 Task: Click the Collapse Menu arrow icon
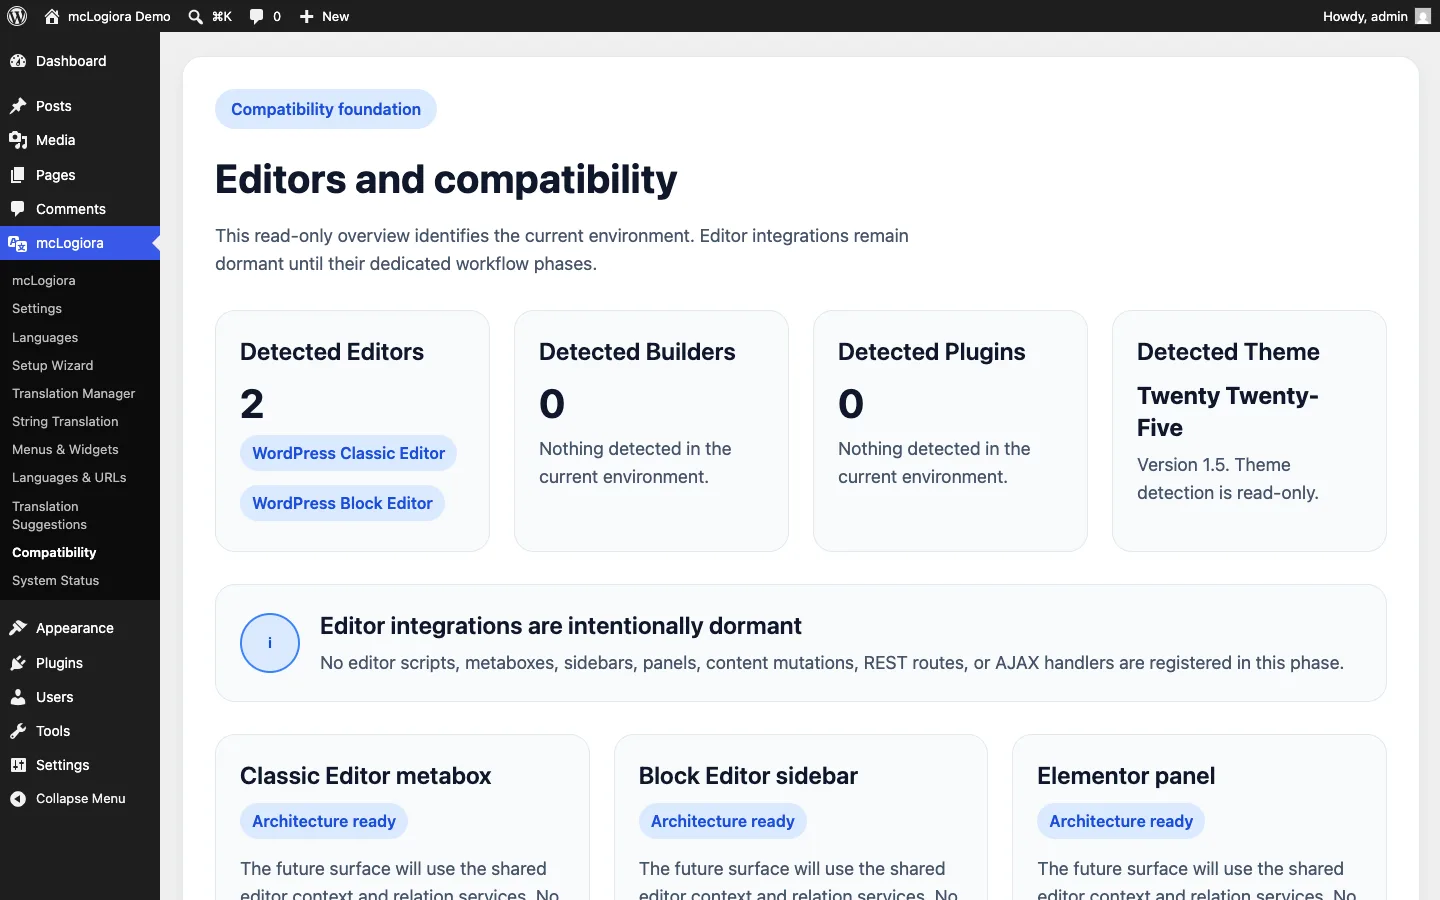[x=18, y=799]
